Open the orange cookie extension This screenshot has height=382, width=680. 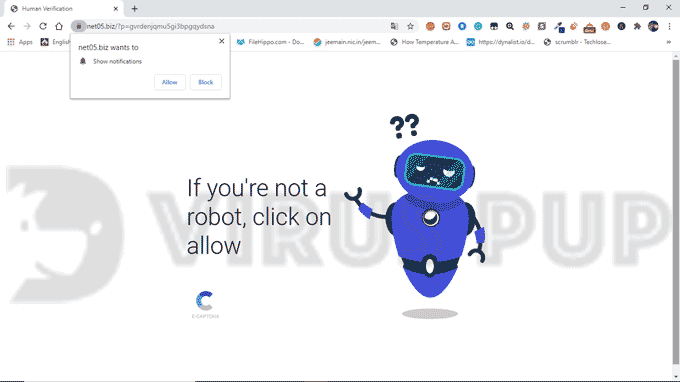(x=430, y=26)
